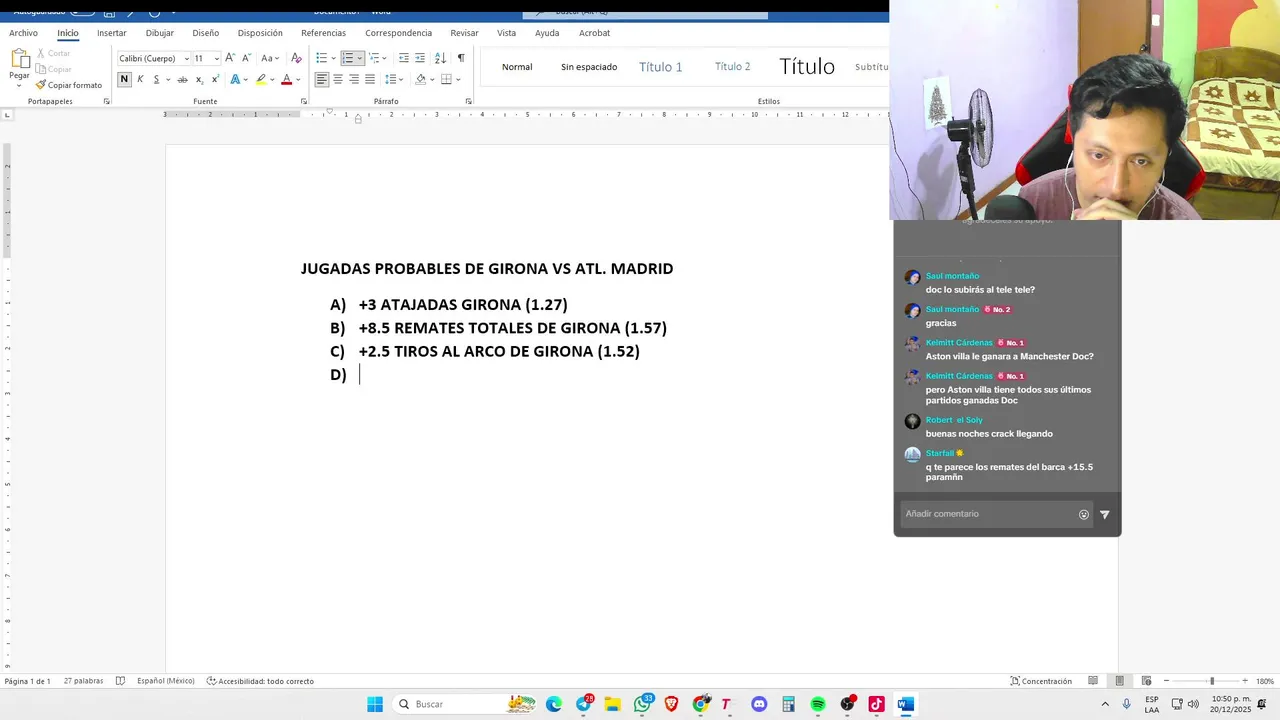Apply superscript formatting

(x=215, y=79)
